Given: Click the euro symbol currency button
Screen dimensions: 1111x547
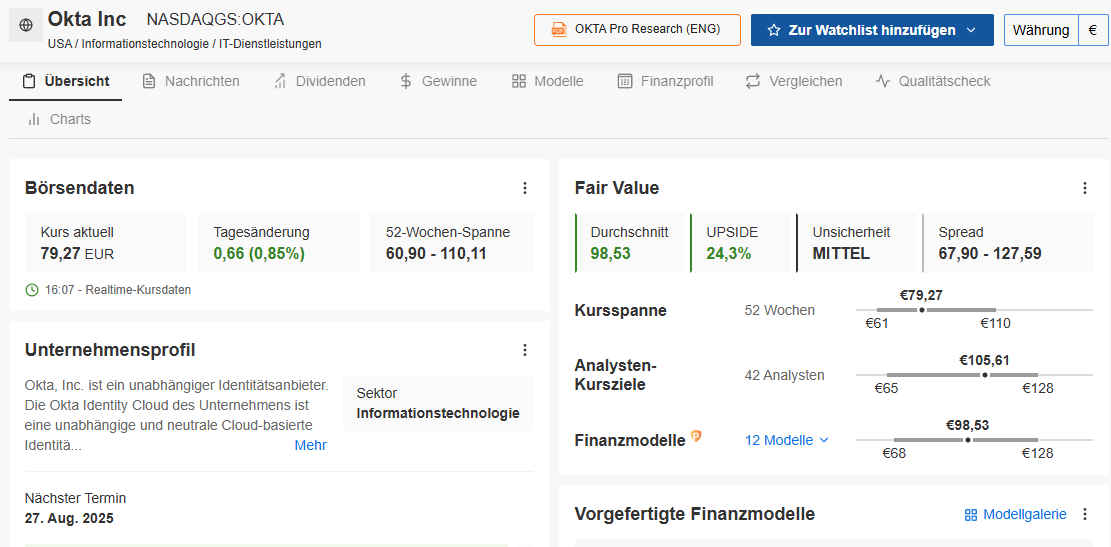Looking at the screenshot, I should 1092,30.
